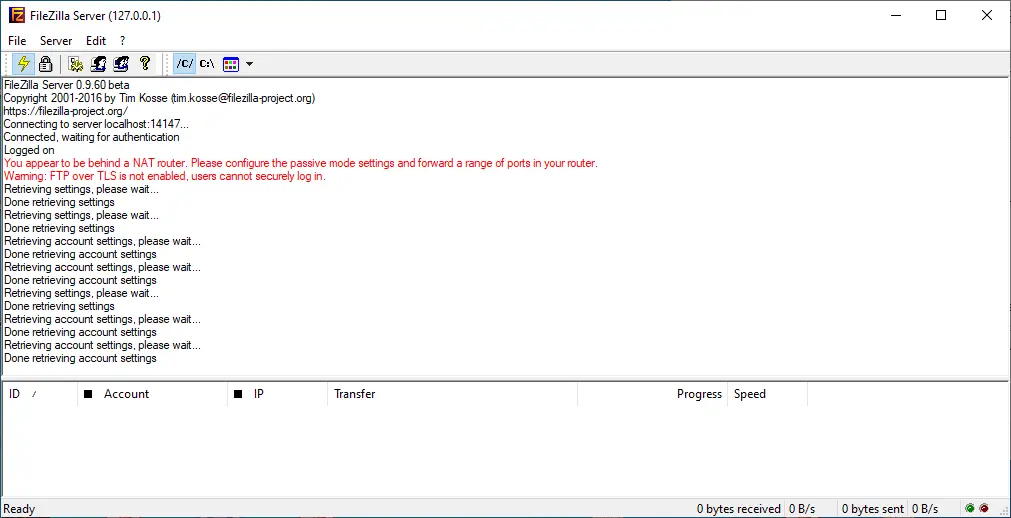
Task: Click the lock server padlock icon
Action: tap(45, 64)
